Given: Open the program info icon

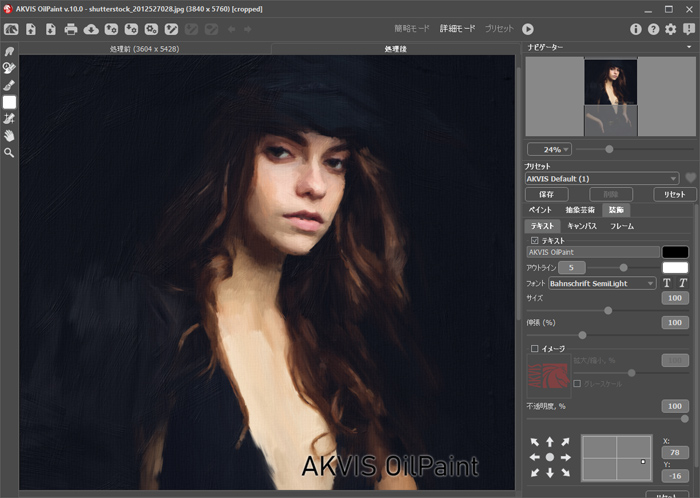Looking at the screenshot, I should click(636, 29).
